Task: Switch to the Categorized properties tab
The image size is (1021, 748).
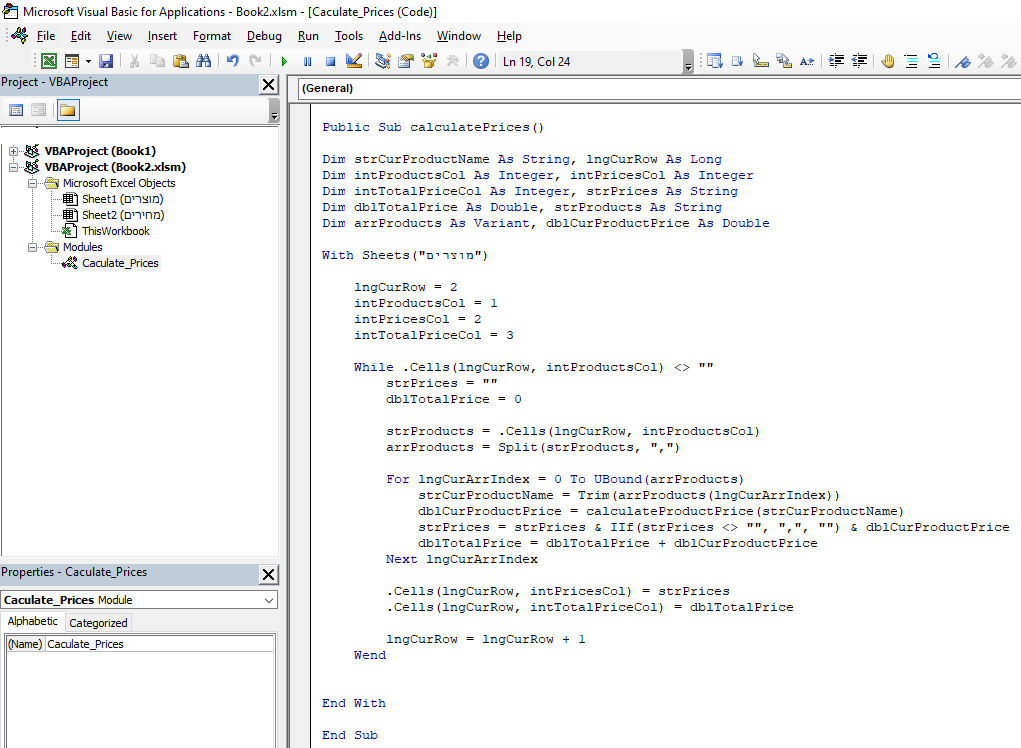Action: click(98, 622)
